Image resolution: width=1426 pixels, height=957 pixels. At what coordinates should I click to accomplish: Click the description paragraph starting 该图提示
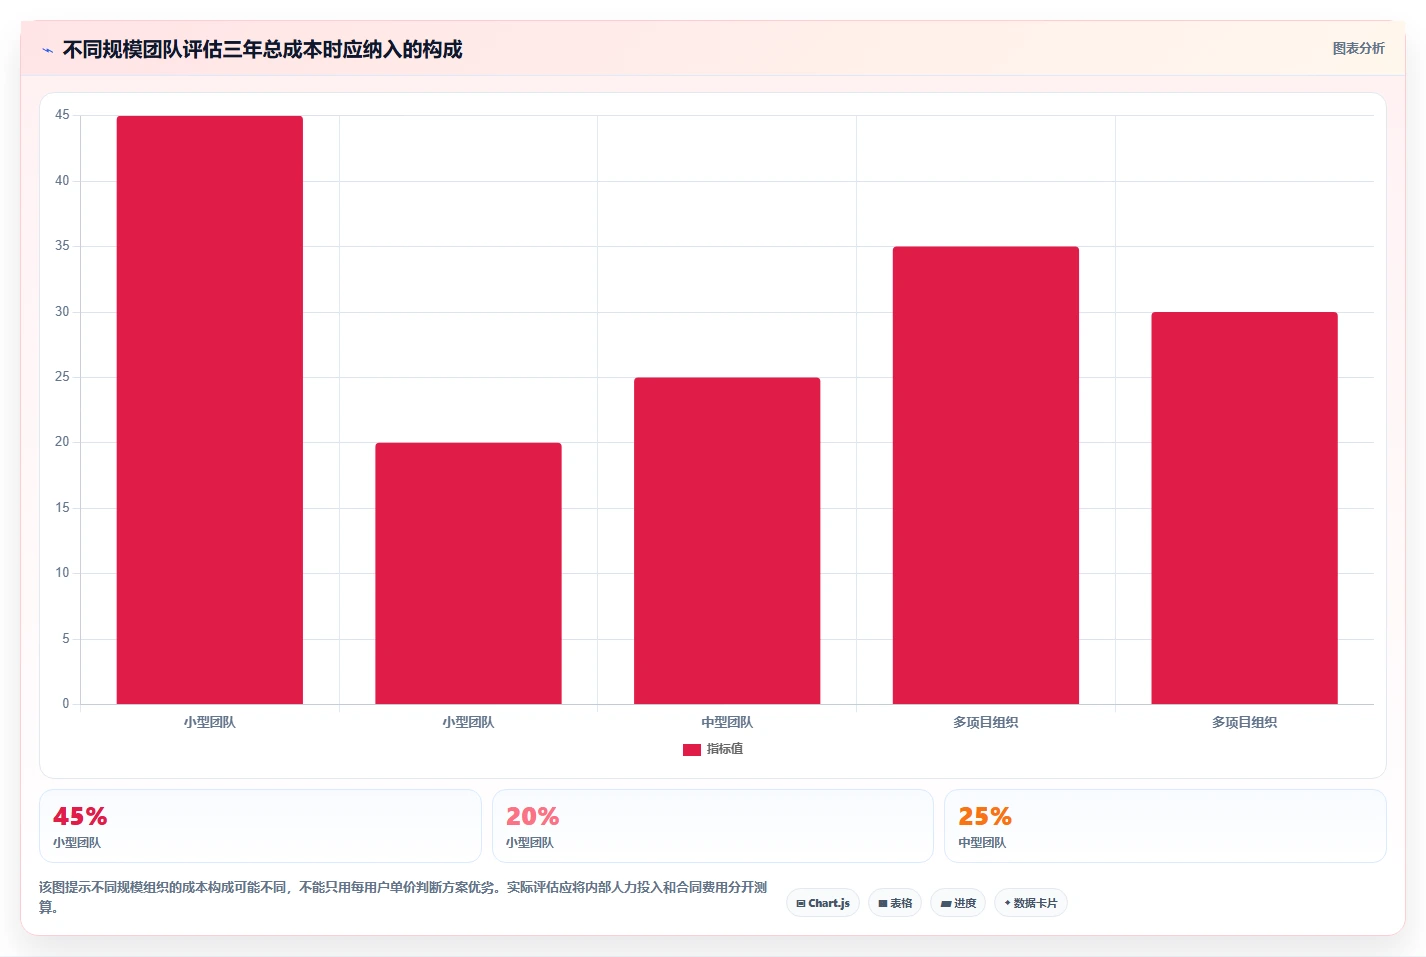click(404, 897)
